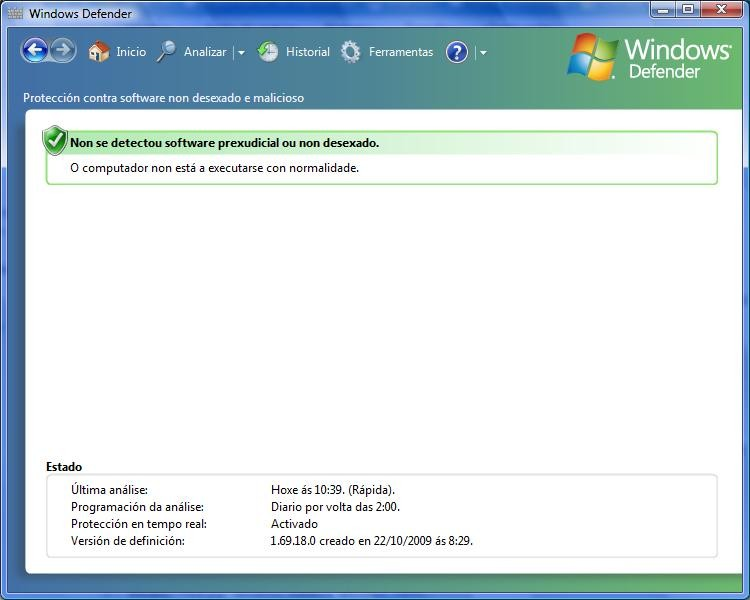Click the forward arrow navigation button
Screen dimensions: 750x600
click(63, 51)
